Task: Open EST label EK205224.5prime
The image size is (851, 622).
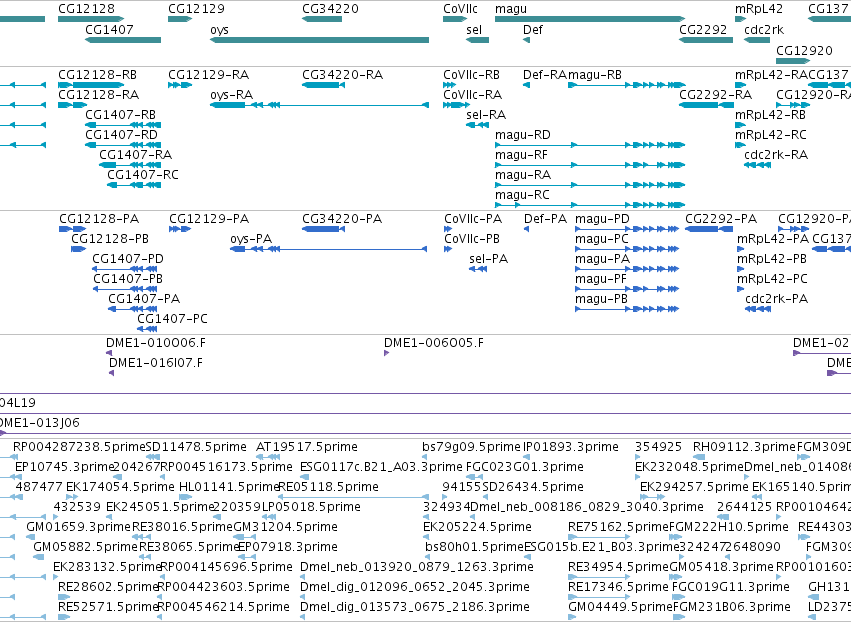Action: coord(478,527)
